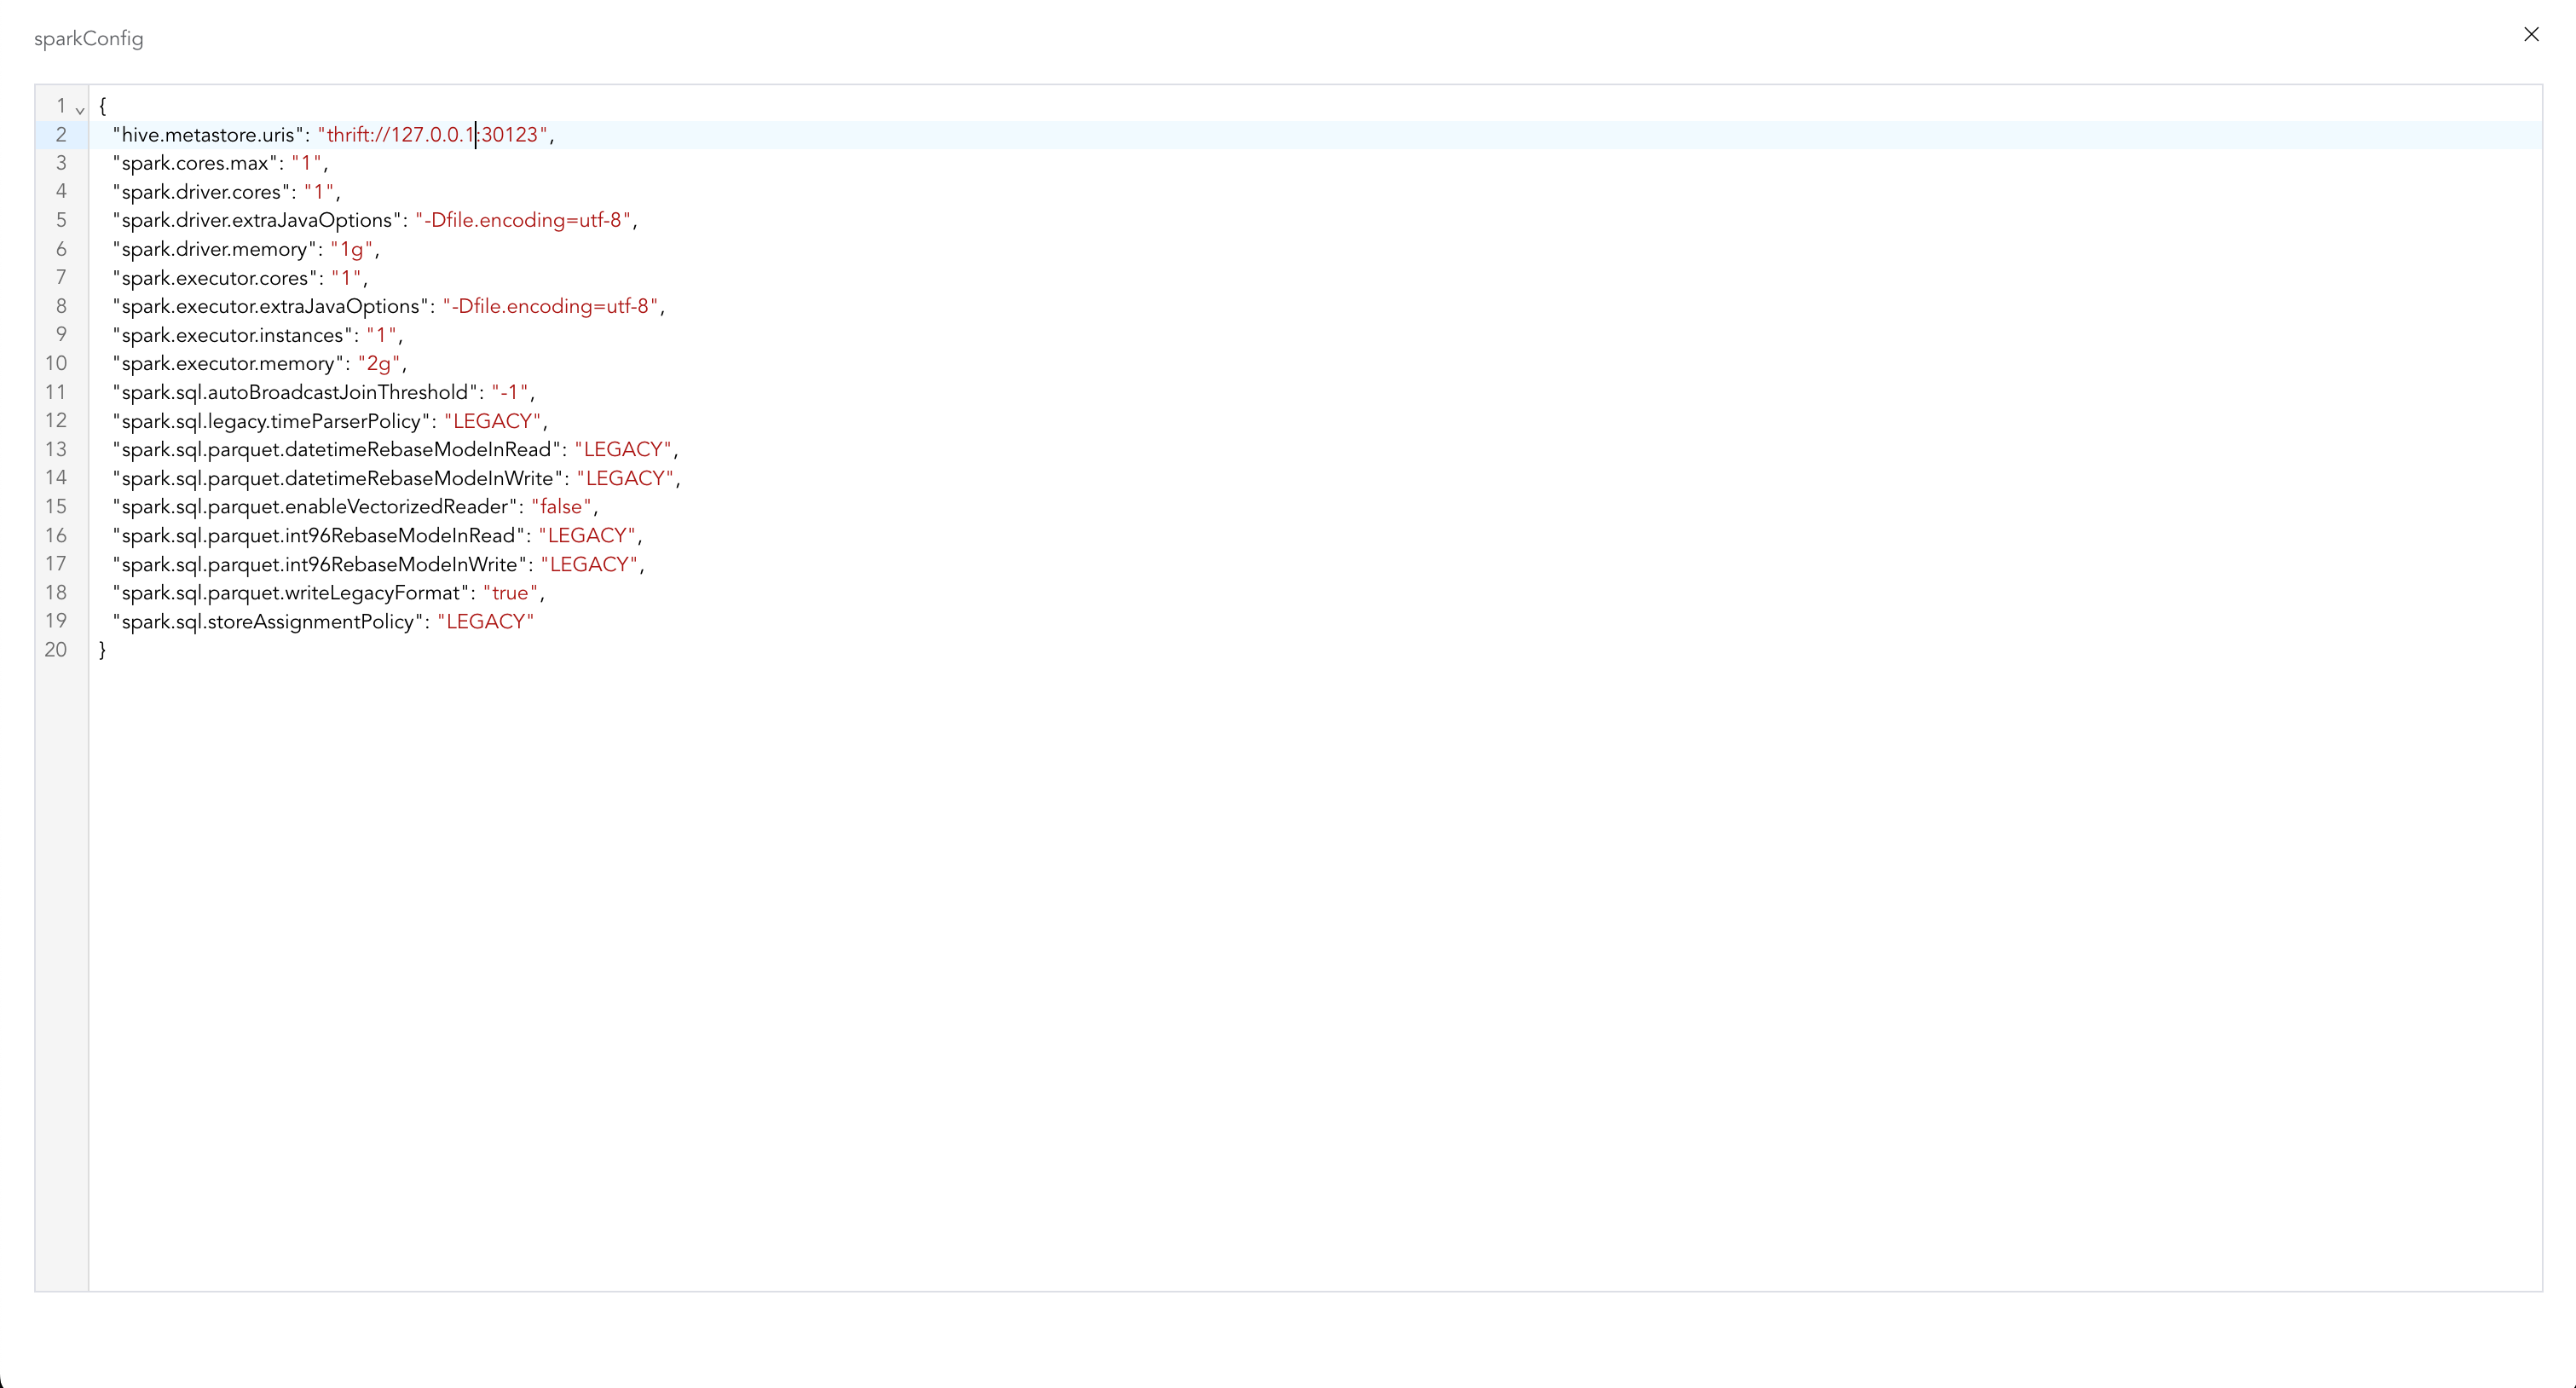Close the sparkConfig dialog
The height and width of the screenshot is (1388, 2576).
(x=2531, y=34)
